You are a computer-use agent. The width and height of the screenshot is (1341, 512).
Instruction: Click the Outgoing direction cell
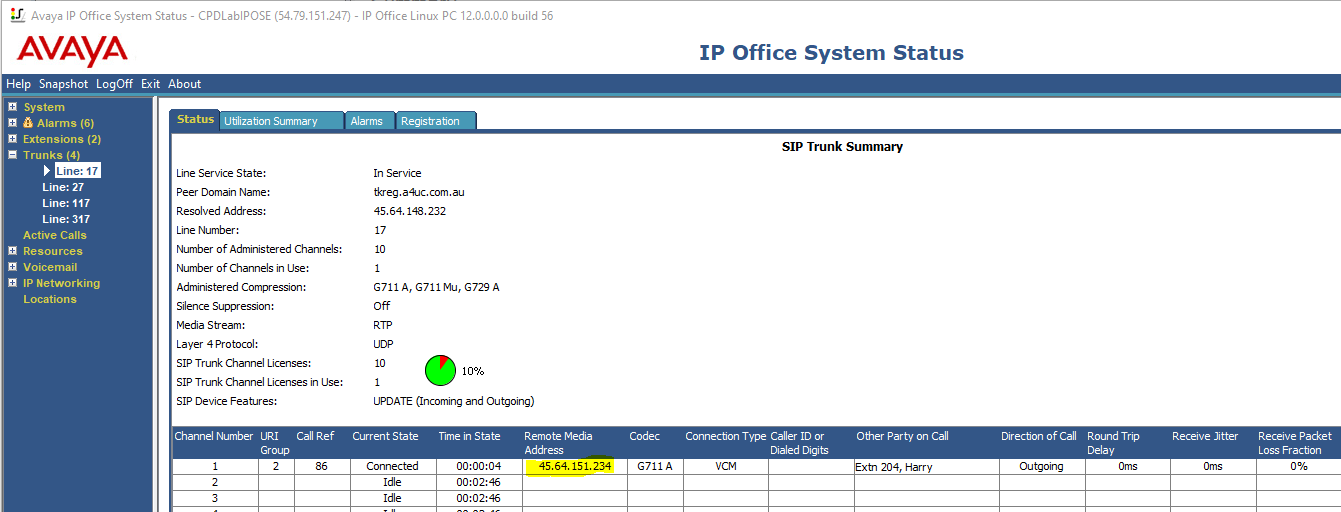[x=1041, y=466]
